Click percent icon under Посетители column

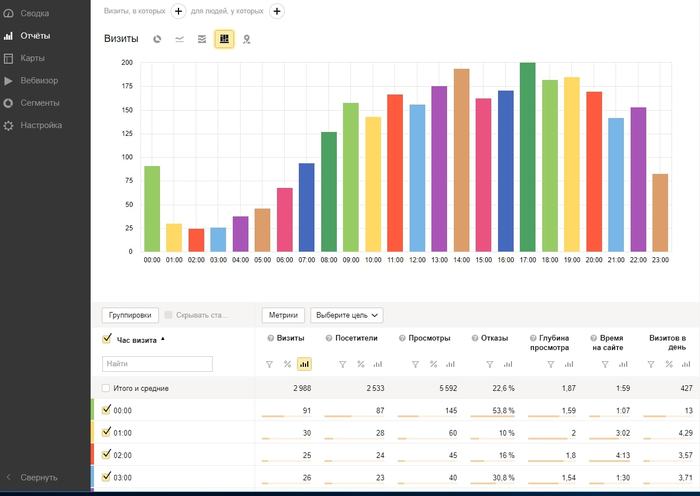click(x=361, y=364)
